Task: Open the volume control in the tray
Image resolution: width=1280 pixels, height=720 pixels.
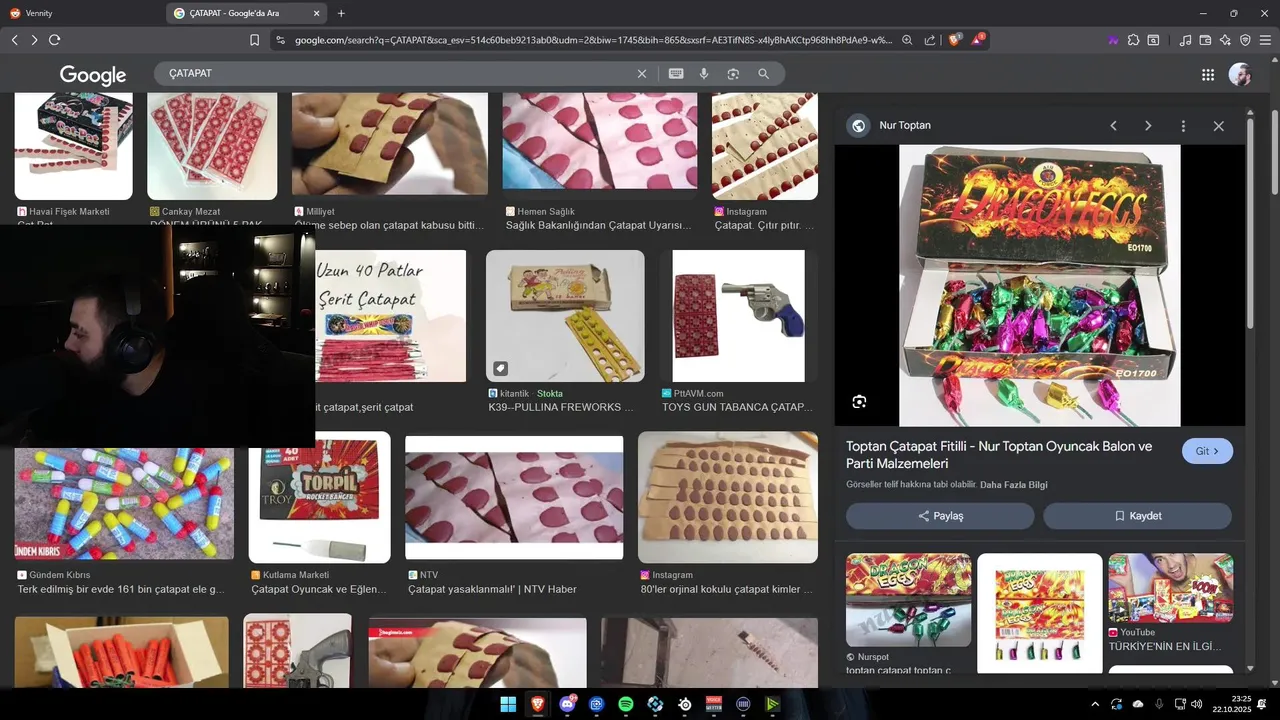Action: tap(1197, 704)
